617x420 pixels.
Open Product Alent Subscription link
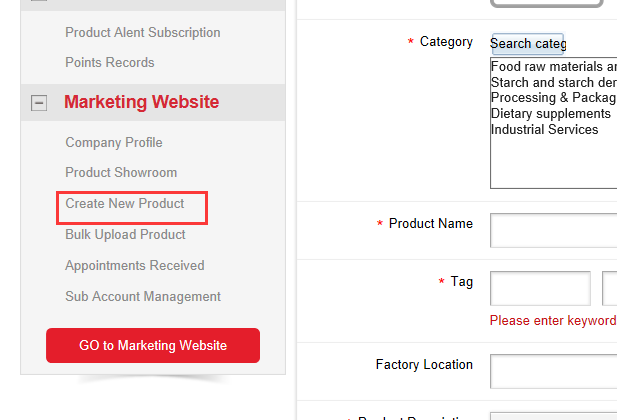point(143,32)
